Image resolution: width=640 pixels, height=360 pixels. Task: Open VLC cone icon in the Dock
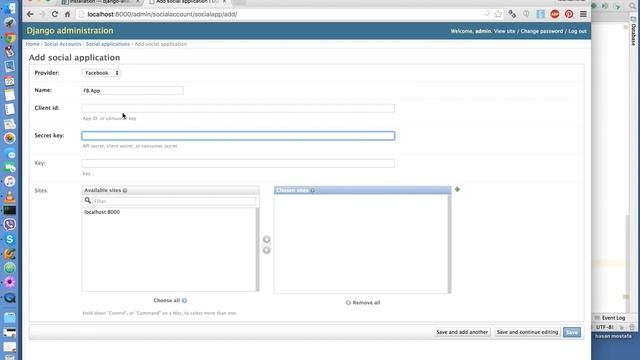(10, 197)
